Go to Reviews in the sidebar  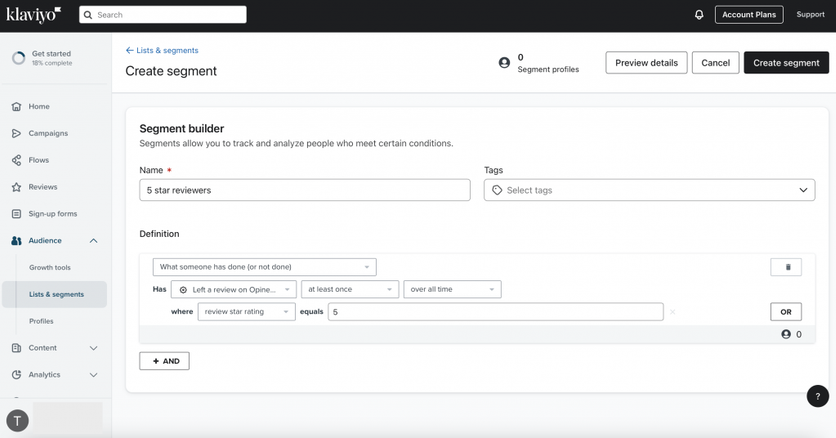point(43,187)
